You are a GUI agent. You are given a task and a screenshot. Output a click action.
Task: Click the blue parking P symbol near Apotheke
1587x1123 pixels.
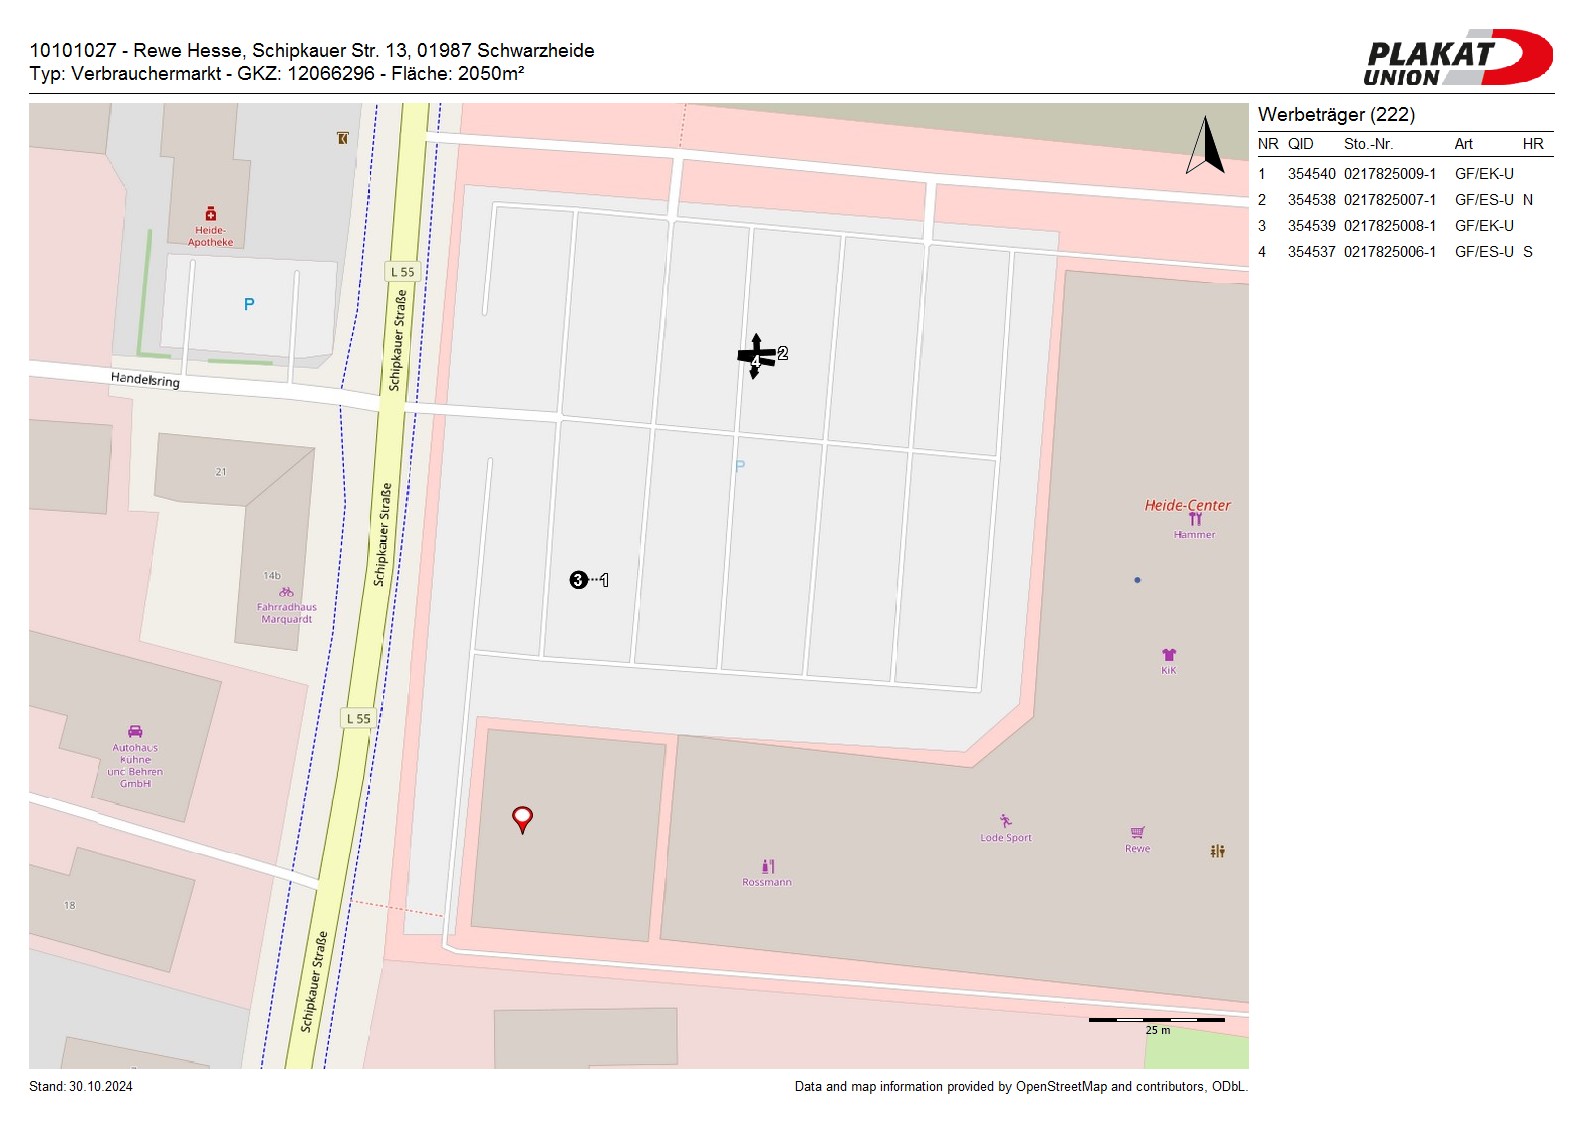pyautogui.click(x=249, y=304)
